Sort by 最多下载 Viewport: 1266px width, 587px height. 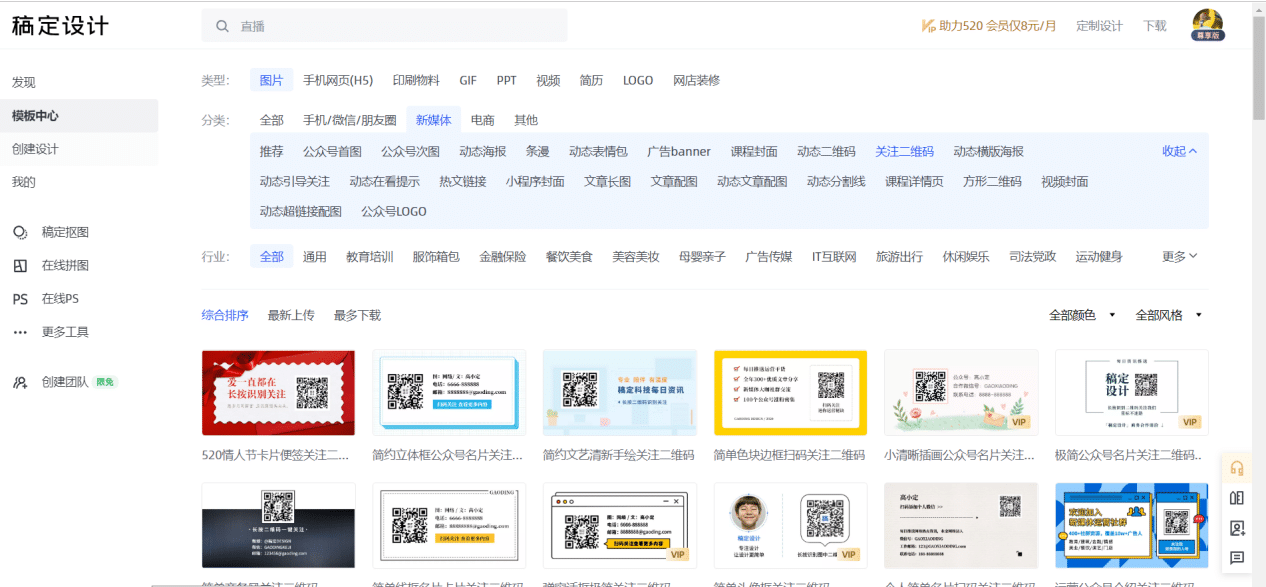357,315
